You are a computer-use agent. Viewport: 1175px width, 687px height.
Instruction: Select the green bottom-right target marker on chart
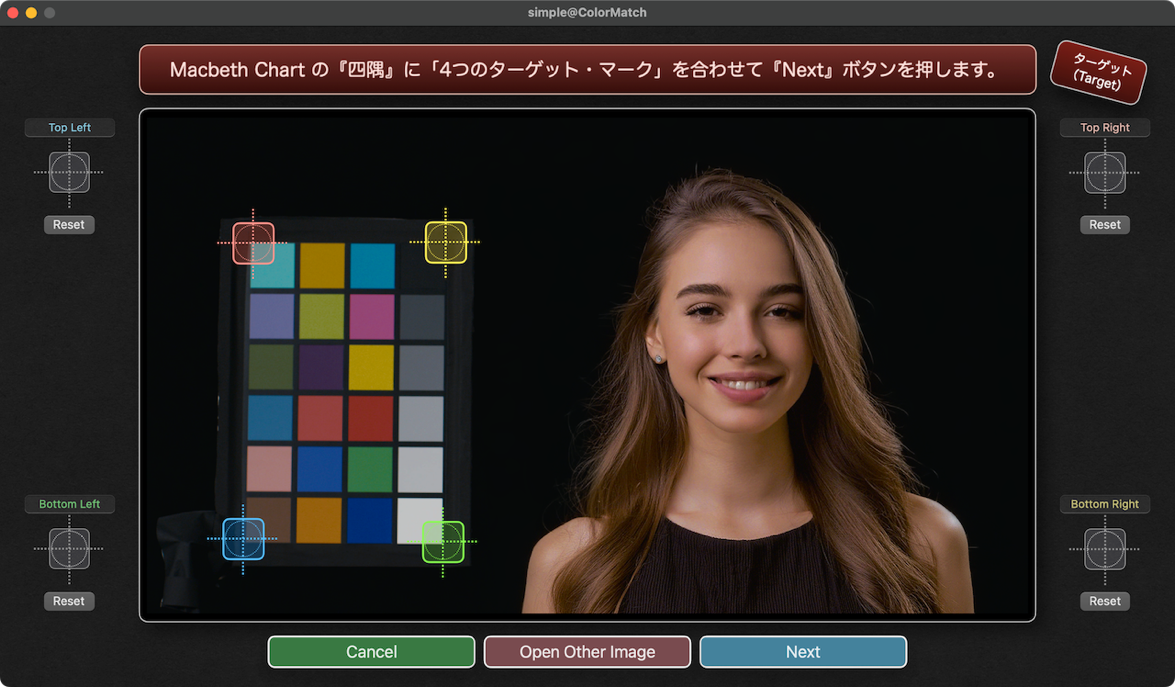coord(443,542)
